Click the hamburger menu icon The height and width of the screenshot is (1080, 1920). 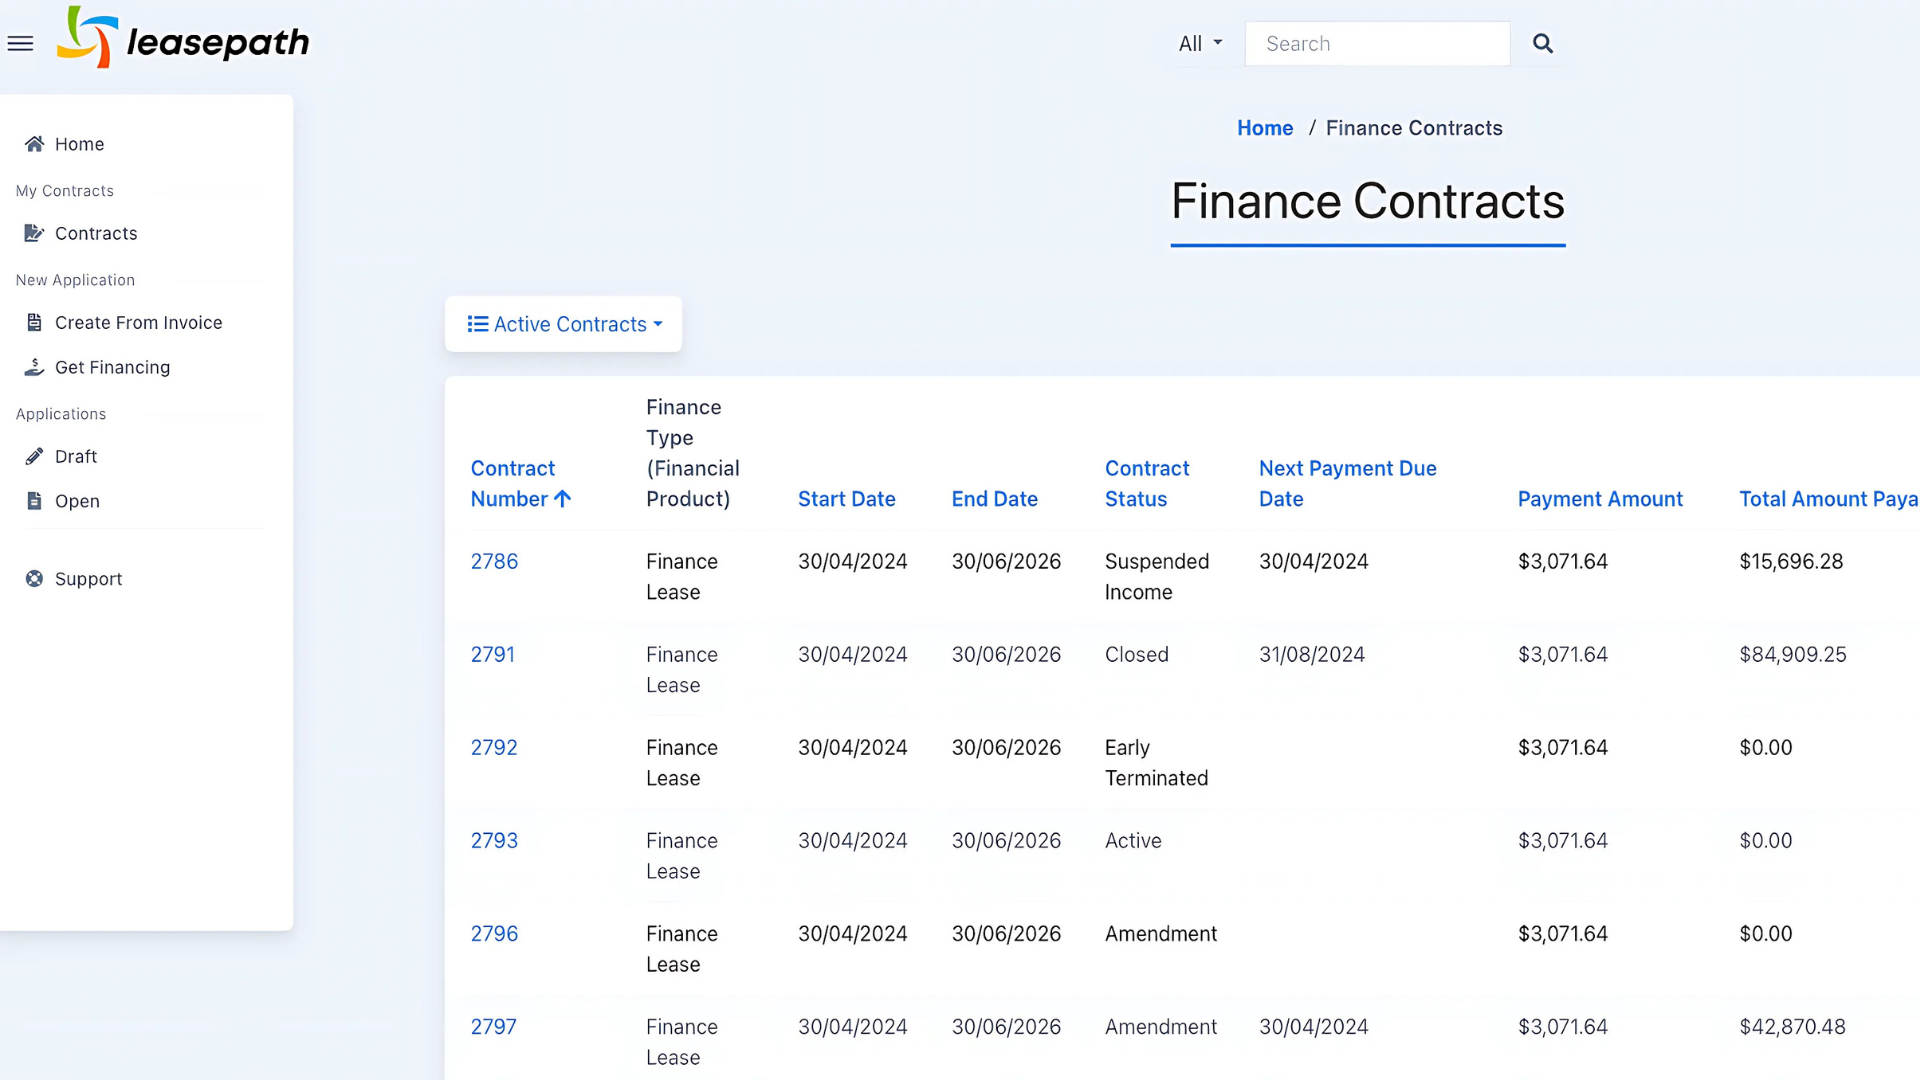click(x=20, y=43)
